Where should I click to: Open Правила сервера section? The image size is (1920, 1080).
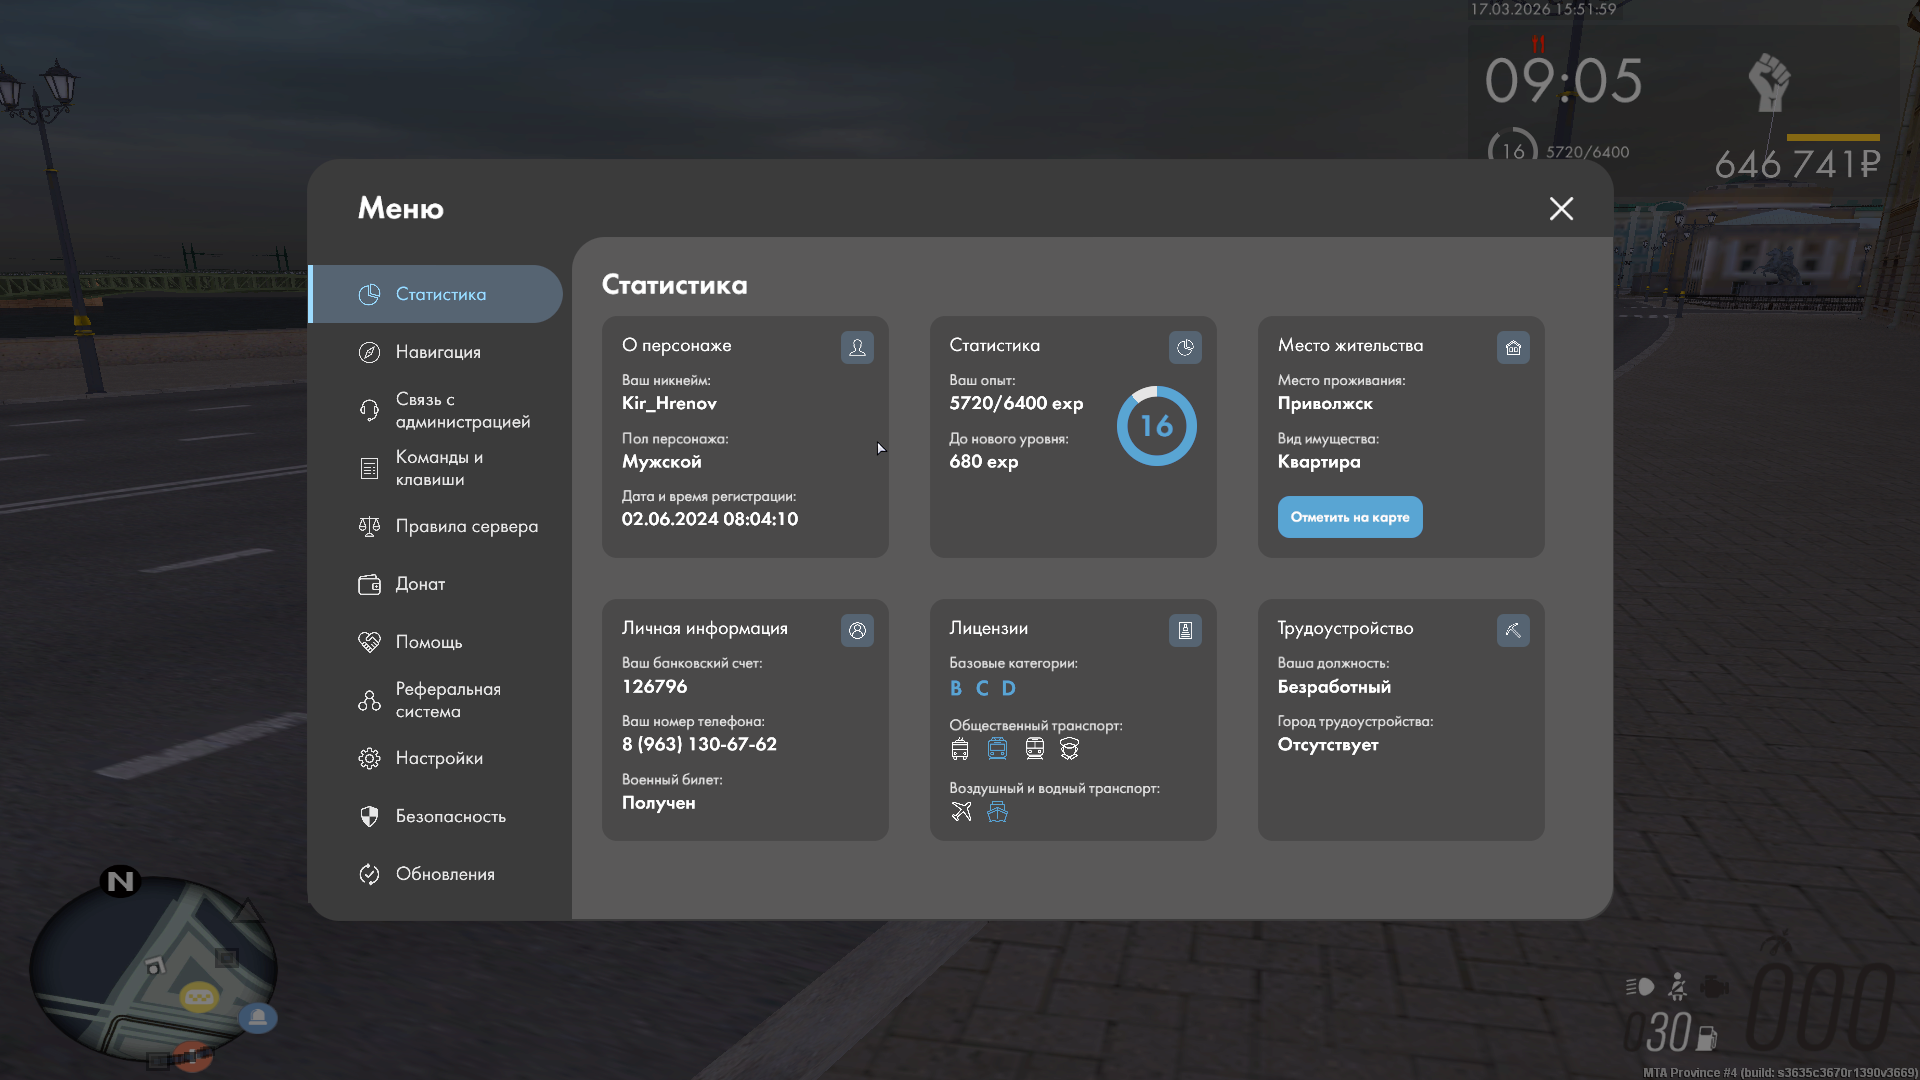466,526
